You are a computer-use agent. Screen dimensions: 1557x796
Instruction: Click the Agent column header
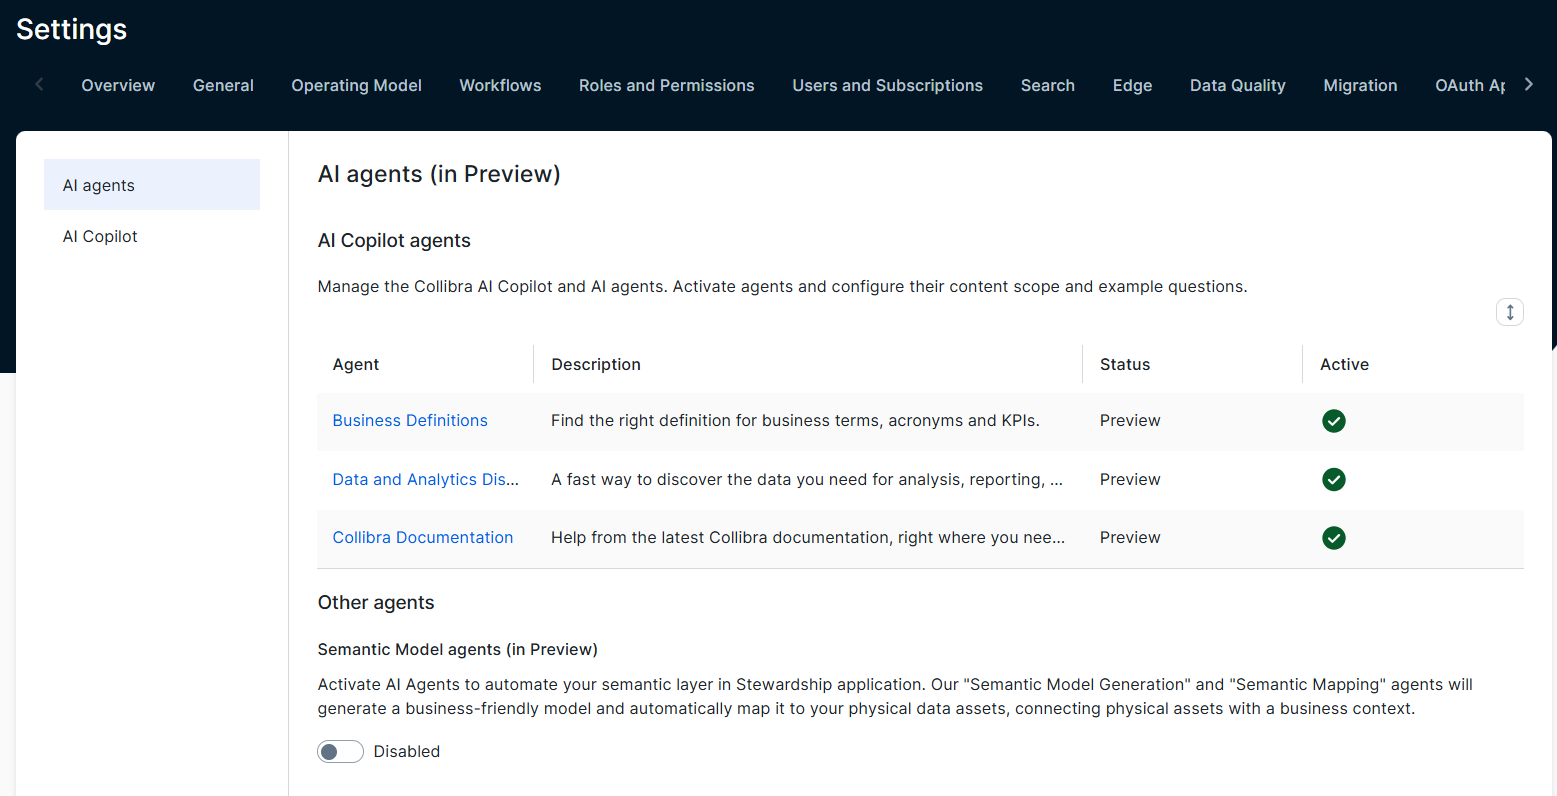coord(356,365)
